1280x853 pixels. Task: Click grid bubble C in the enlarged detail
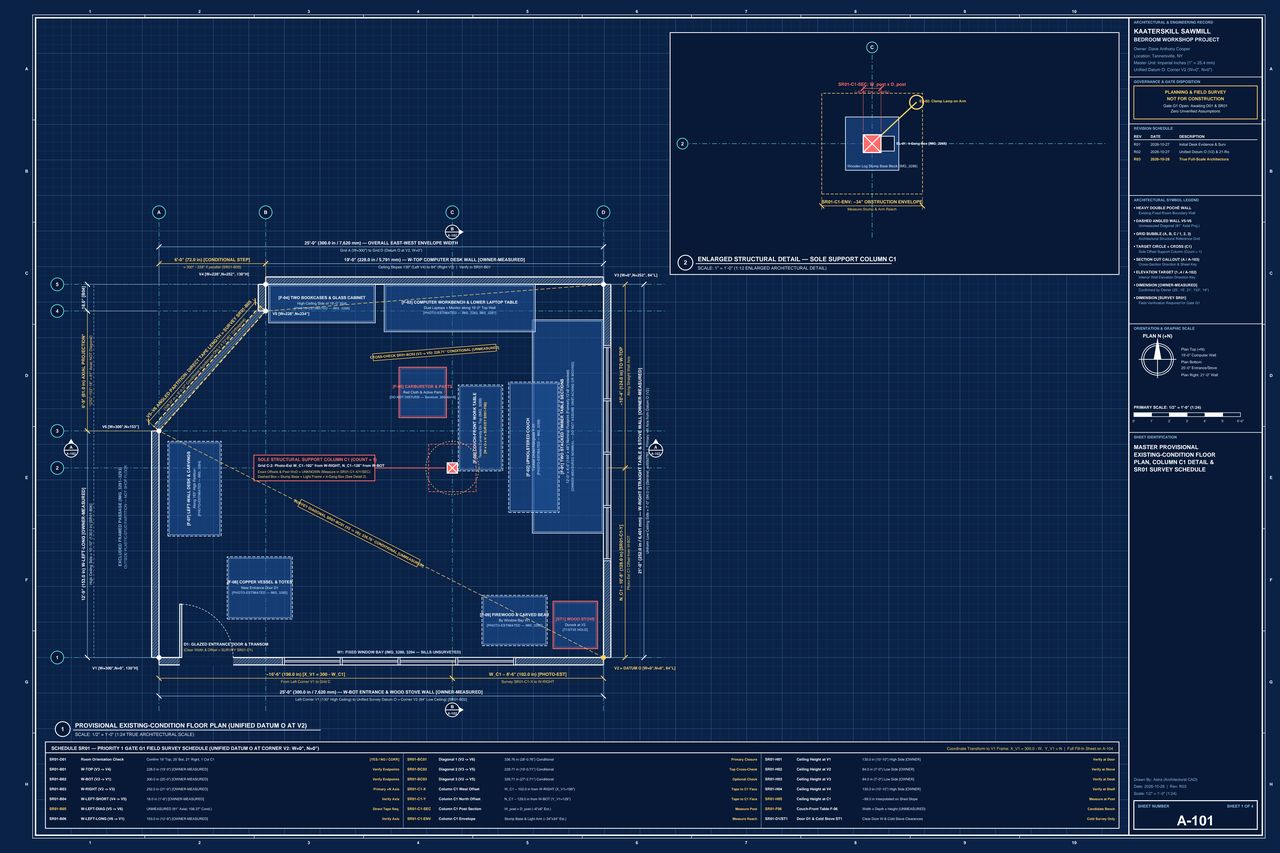[x=871, y=47]
